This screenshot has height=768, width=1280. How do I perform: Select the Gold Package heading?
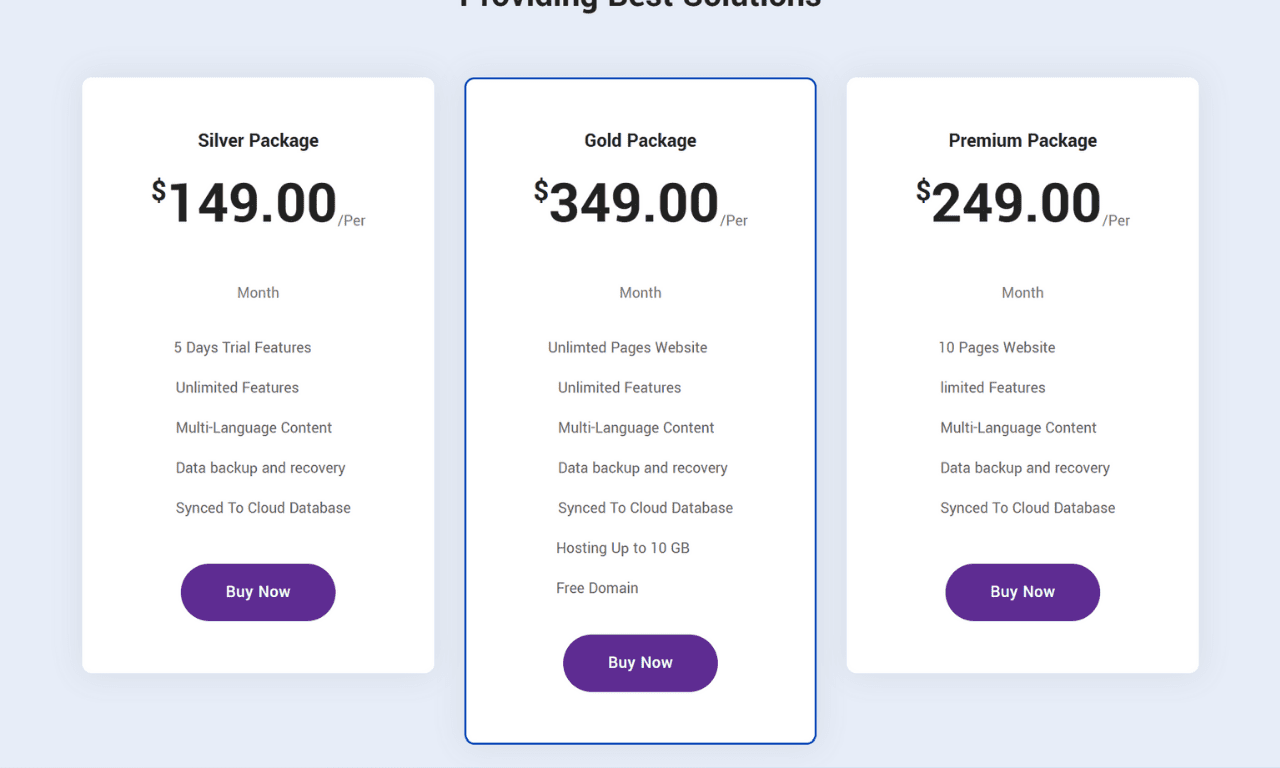click(x=640, y=141)
